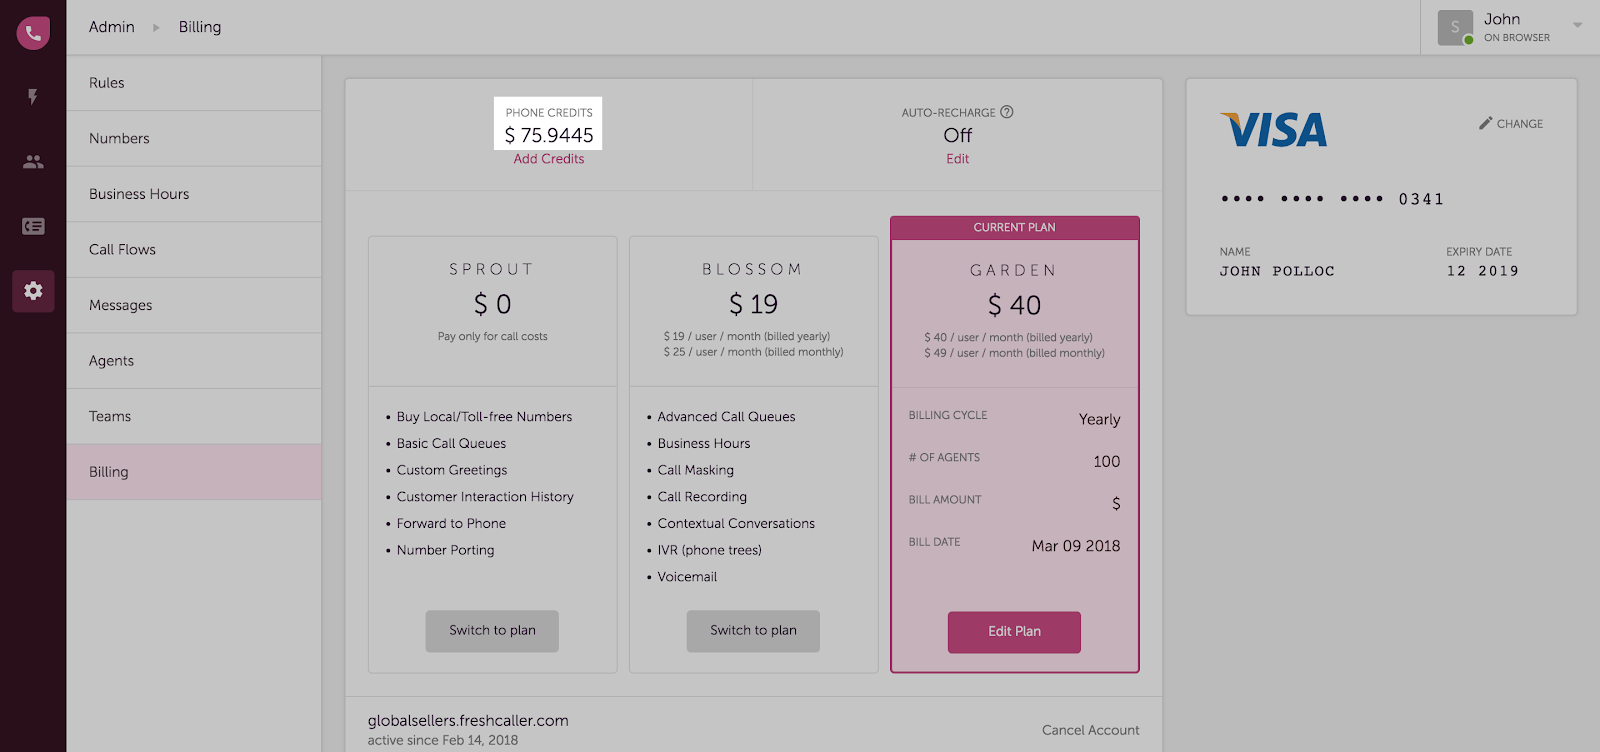Select Business Hours in admin menu

pos(139,194)
